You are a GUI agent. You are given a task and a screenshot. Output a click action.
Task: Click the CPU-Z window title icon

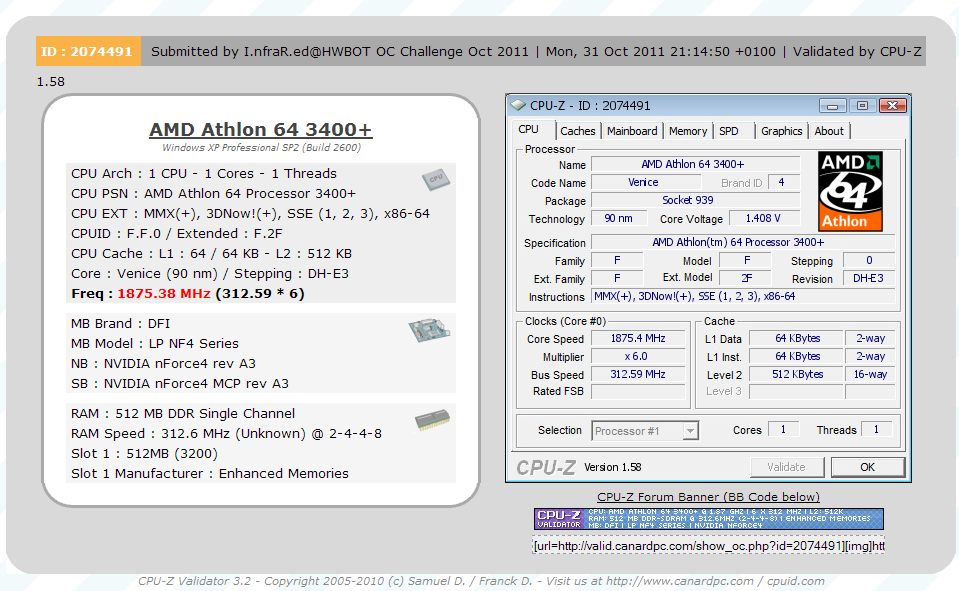click(x=518, y=105)
